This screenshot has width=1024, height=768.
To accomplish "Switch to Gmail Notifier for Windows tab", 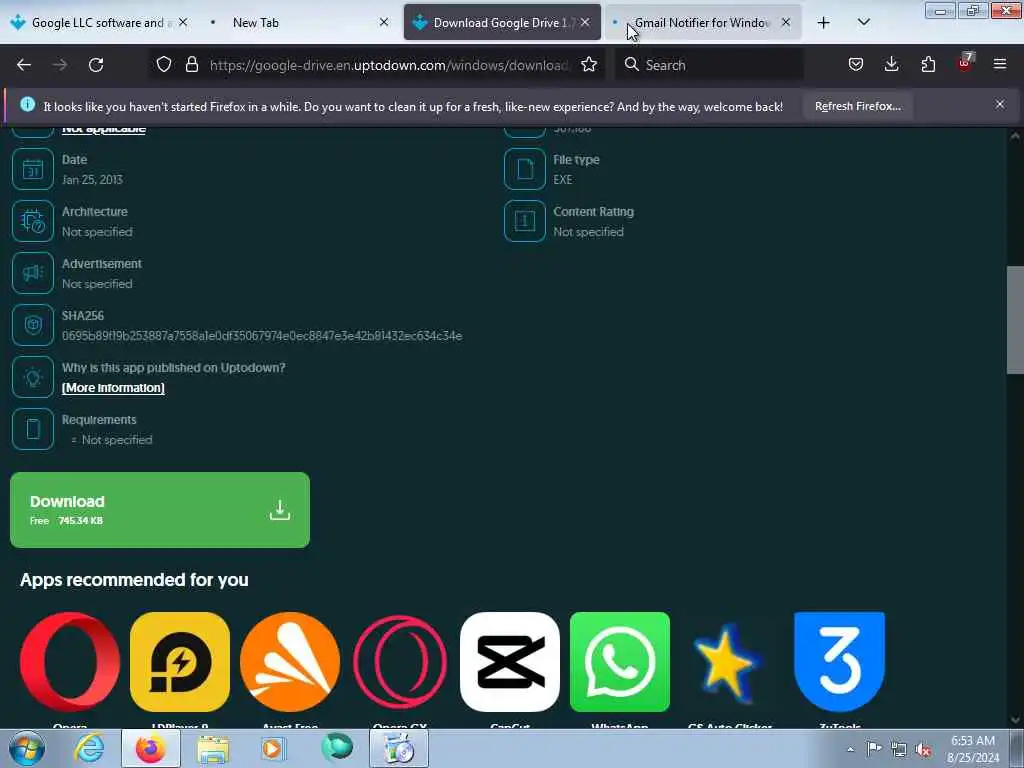I will (702, 22).
